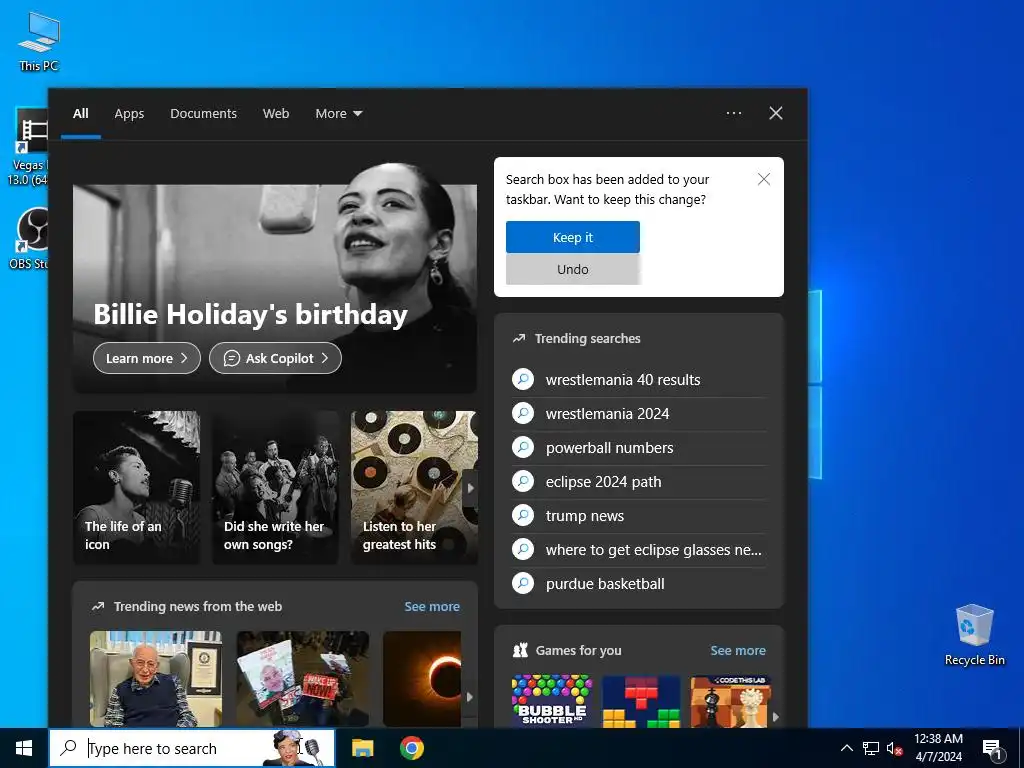The image size is (1024, 768).
Task: Expand the More dropdown filter
Action: [x=338, y=114]
